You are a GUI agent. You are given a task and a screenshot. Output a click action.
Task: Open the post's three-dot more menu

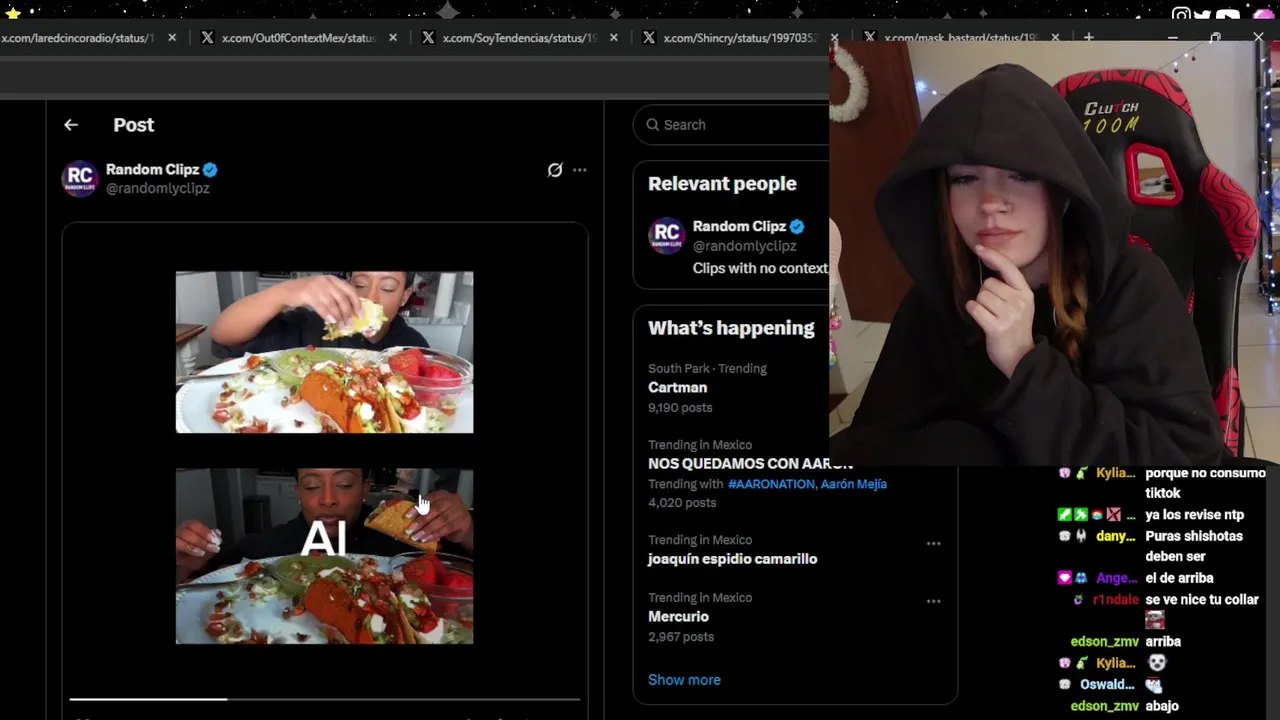coord(579,170)
